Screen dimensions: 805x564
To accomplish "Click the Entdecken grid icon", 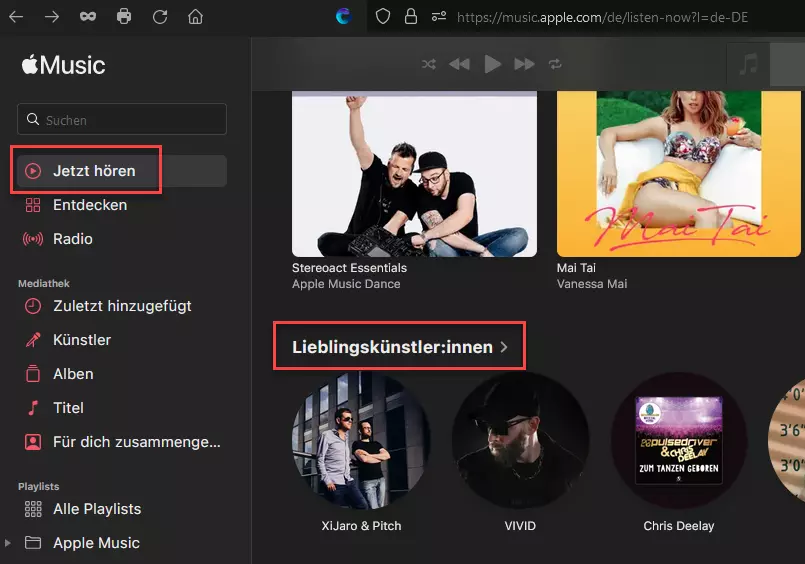I will tap(33, 205).
